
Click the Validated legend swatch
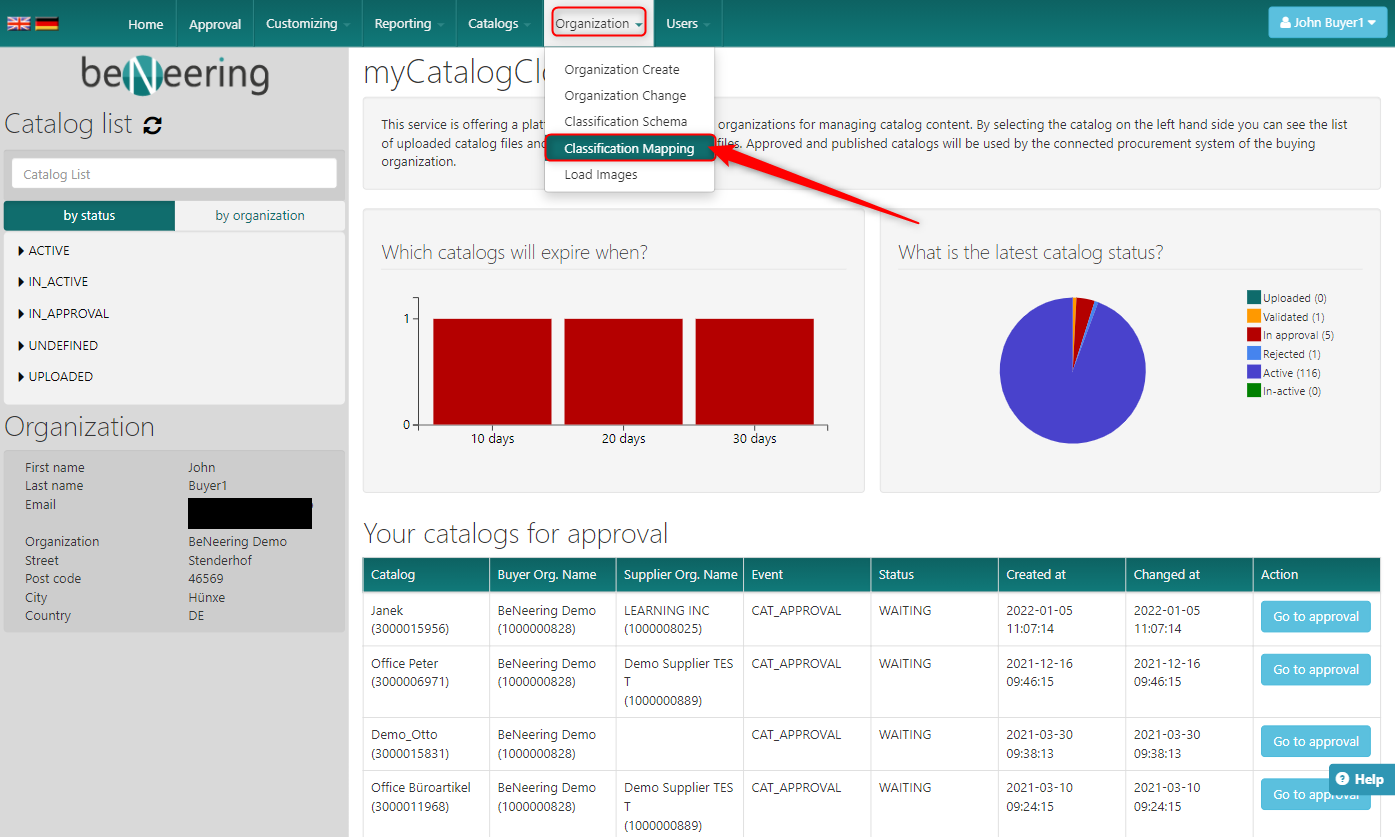1253,316
